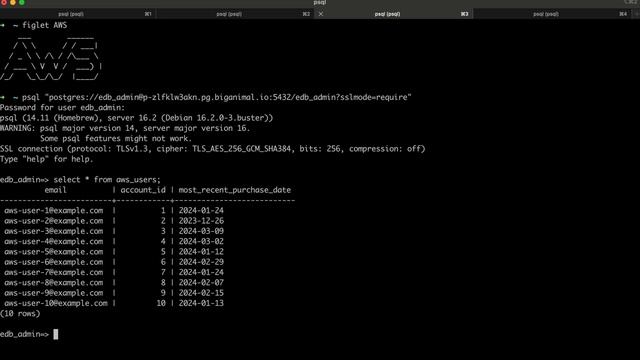This screenshot has height=360, width=640.
Task: Click the 'SSL connection (protocol: TLSv1.3' line
Action: click(213, 149)
